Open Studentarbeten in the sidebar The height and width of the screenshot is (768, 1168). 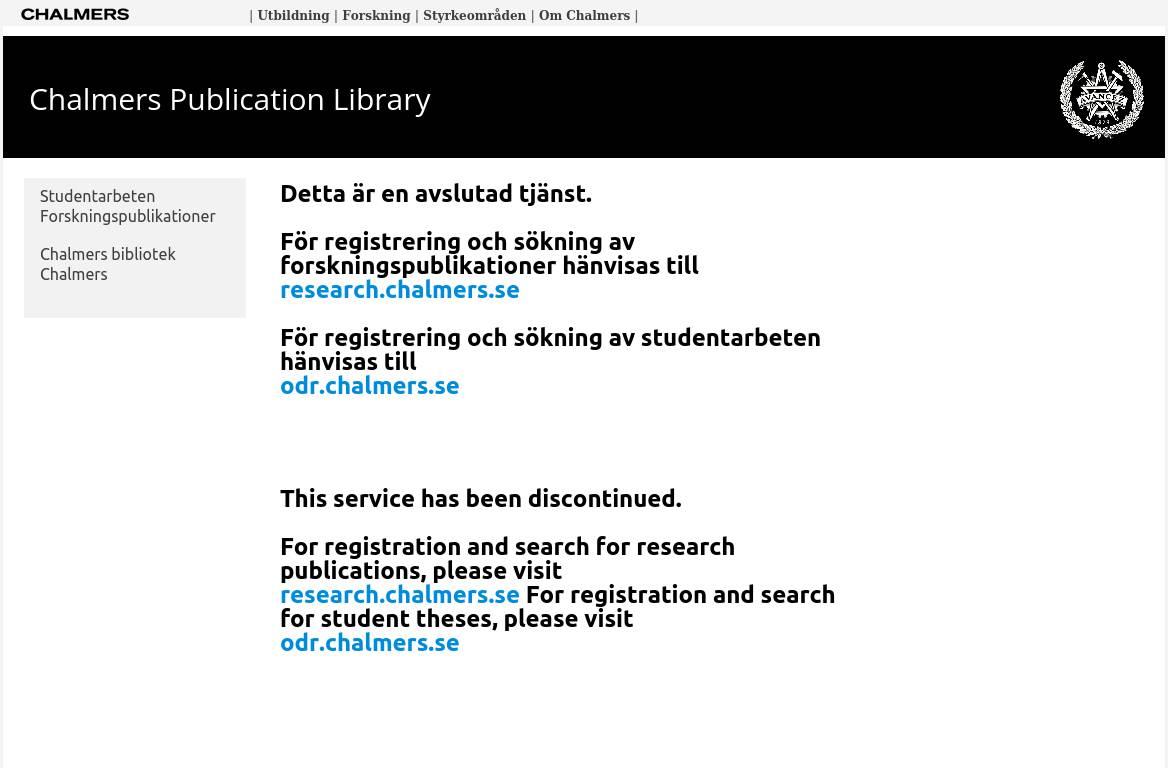[x=97, y=196]
